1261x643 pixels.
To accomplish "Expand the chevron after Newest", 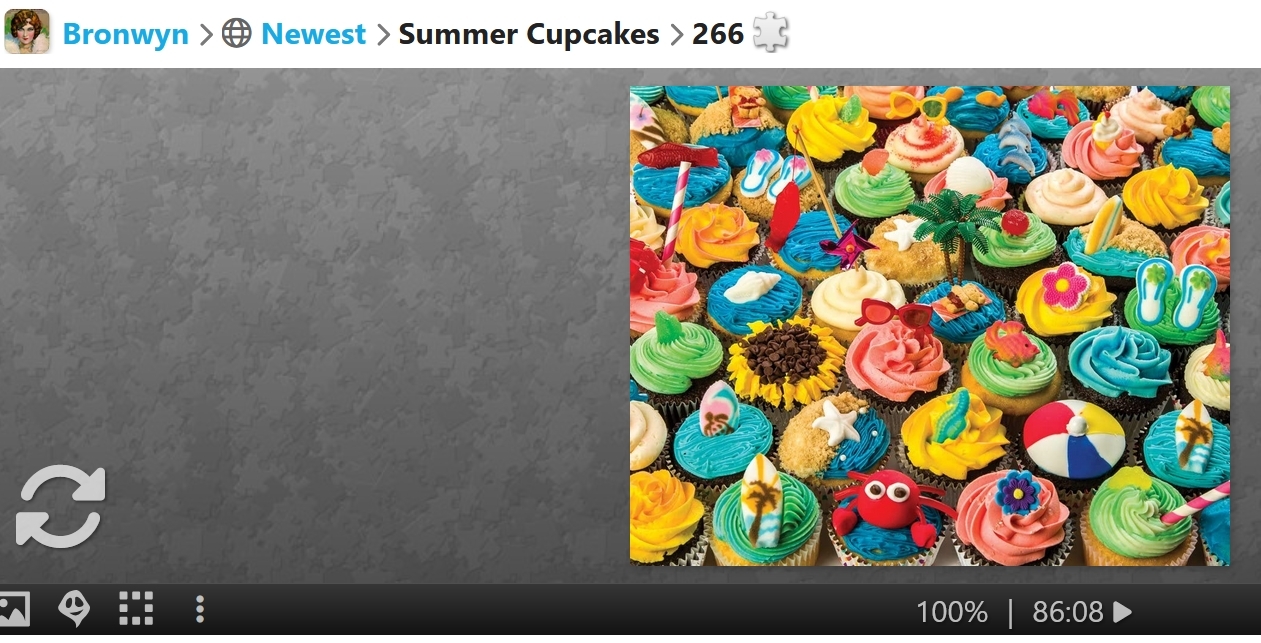I will point(383,34).
